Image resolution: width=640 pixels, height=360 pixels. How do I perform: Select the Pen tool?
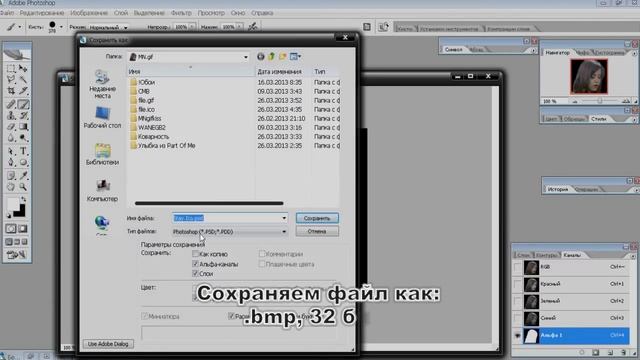tap(11, 162)
